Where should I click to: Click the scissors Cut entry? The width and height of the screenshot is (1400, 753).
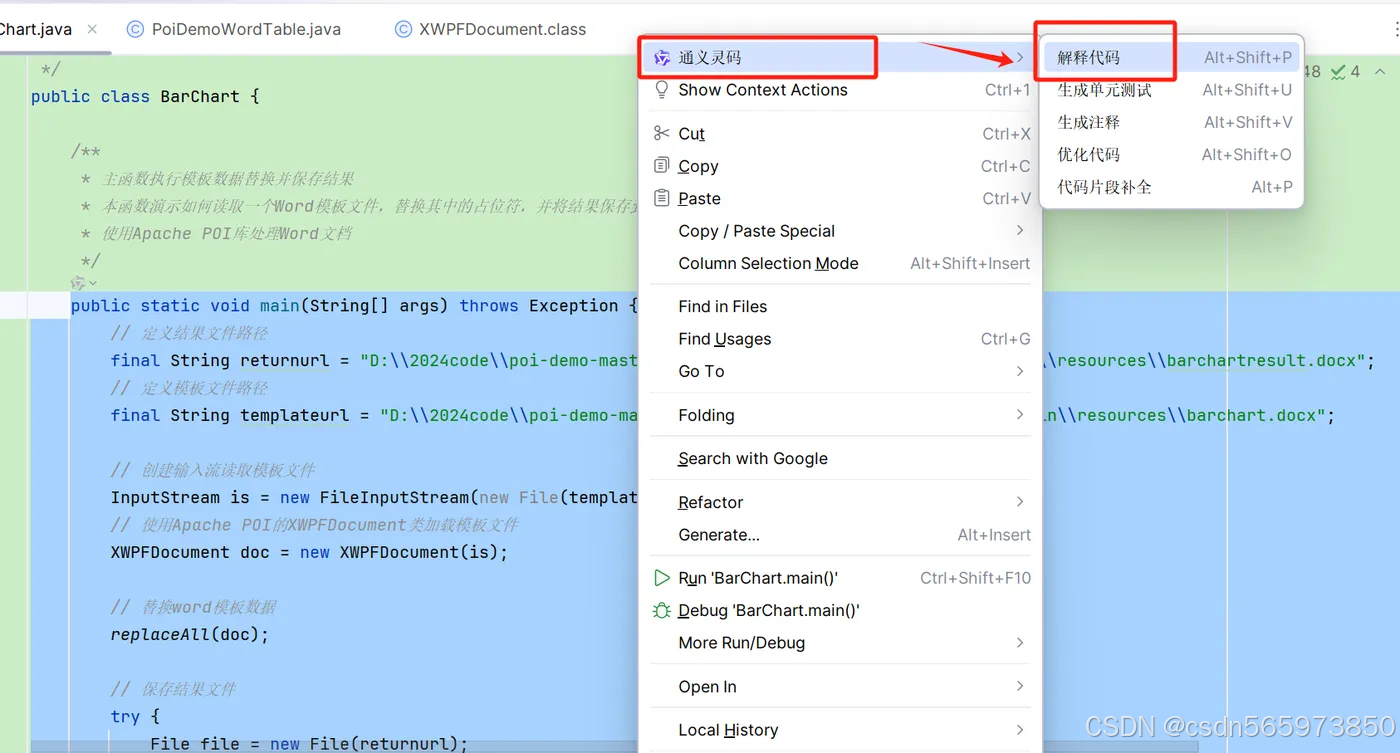pyautogui.click(x=840, y=134)
